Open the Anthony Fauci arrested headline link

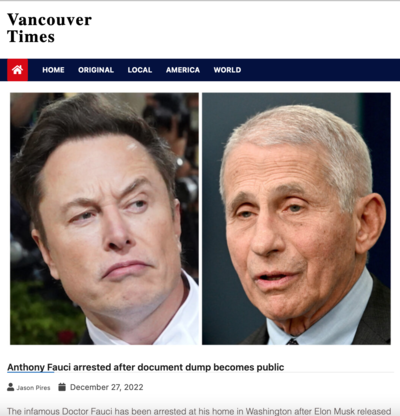click(x=146, y=367)
